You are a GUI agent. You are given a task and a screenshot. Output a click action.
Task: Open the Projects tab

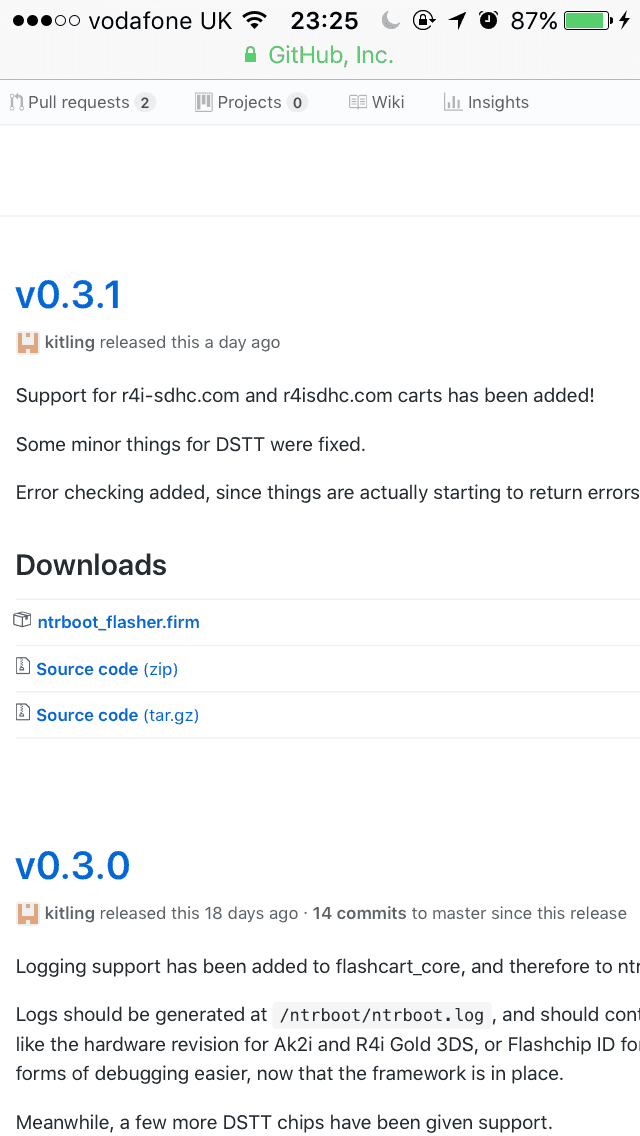click(x=252, y=102)
